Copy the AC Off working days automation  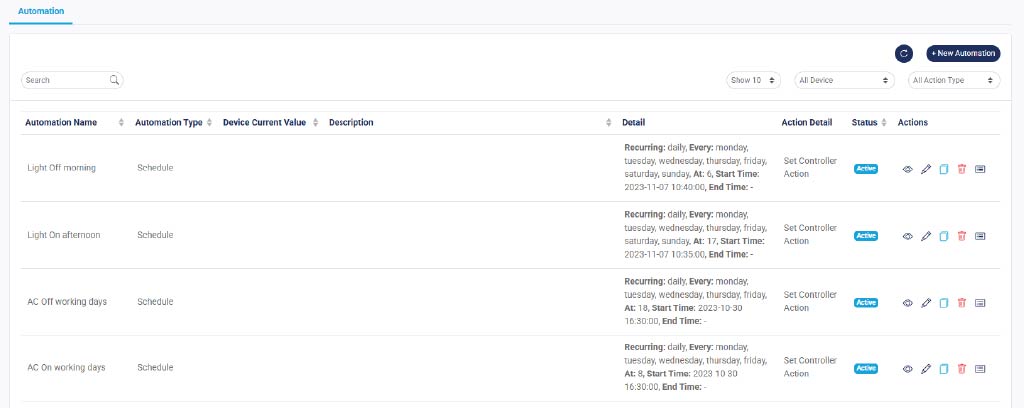[944, 302]
